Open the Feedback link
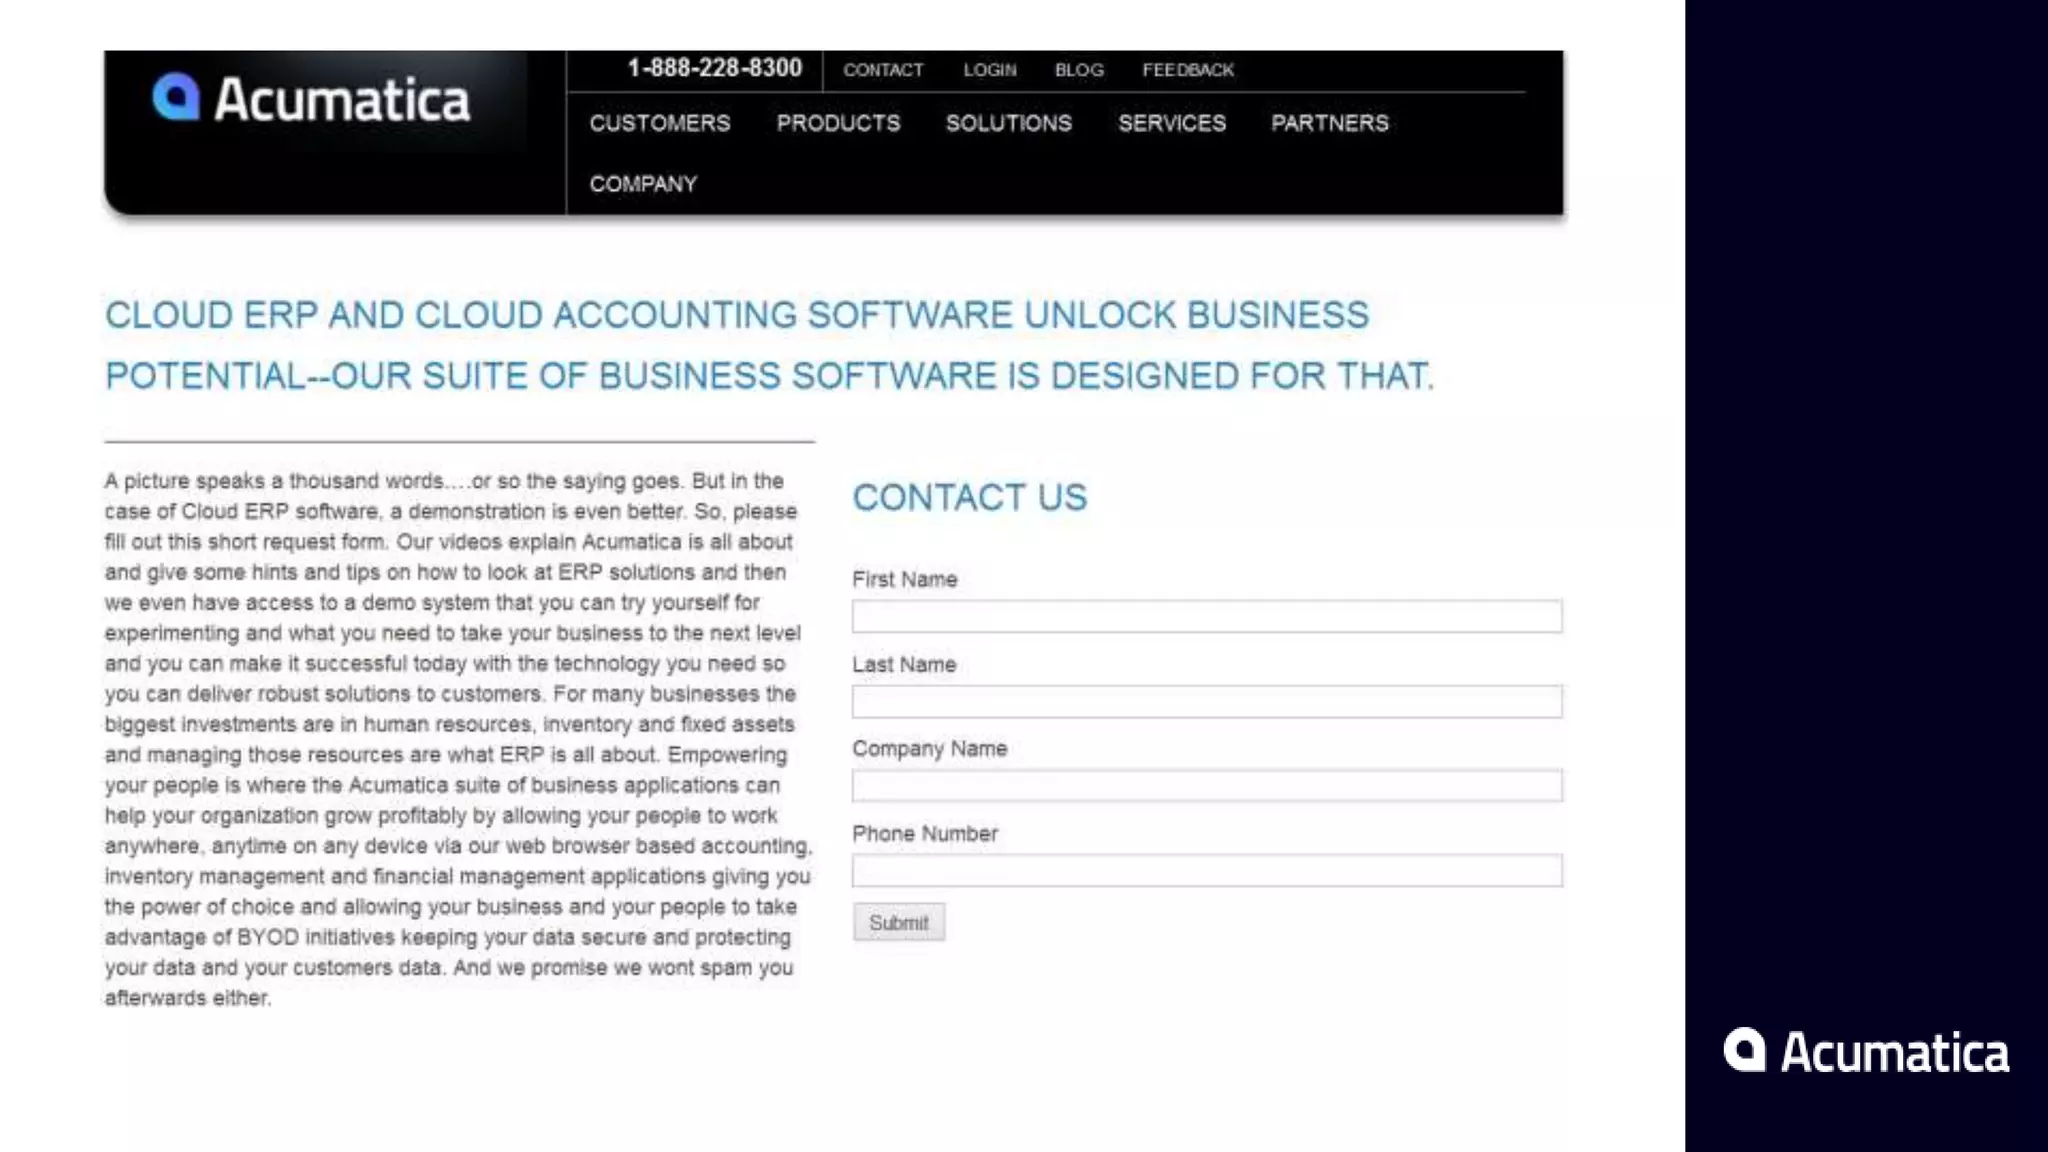The width and height of the screenshot is (2048, 1152). click(1188, 70)
